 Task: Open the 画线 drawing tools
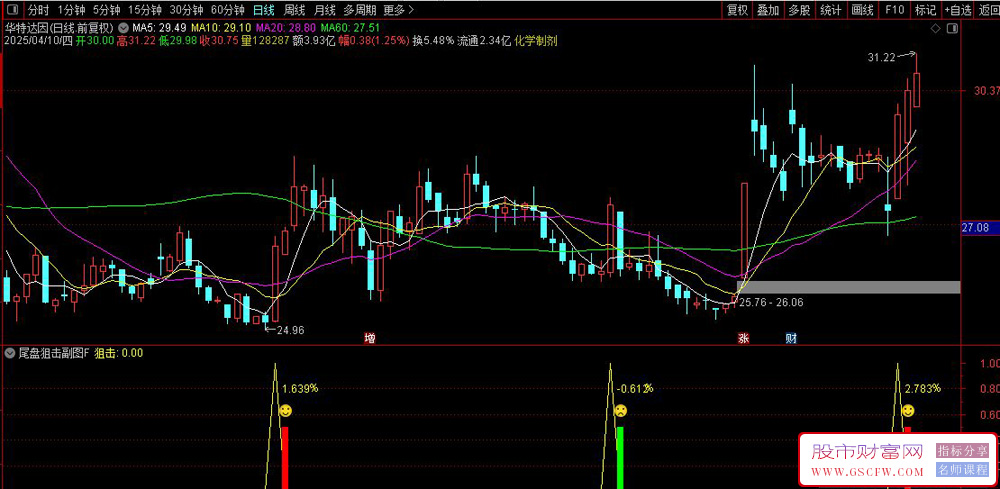pos(862,10)
